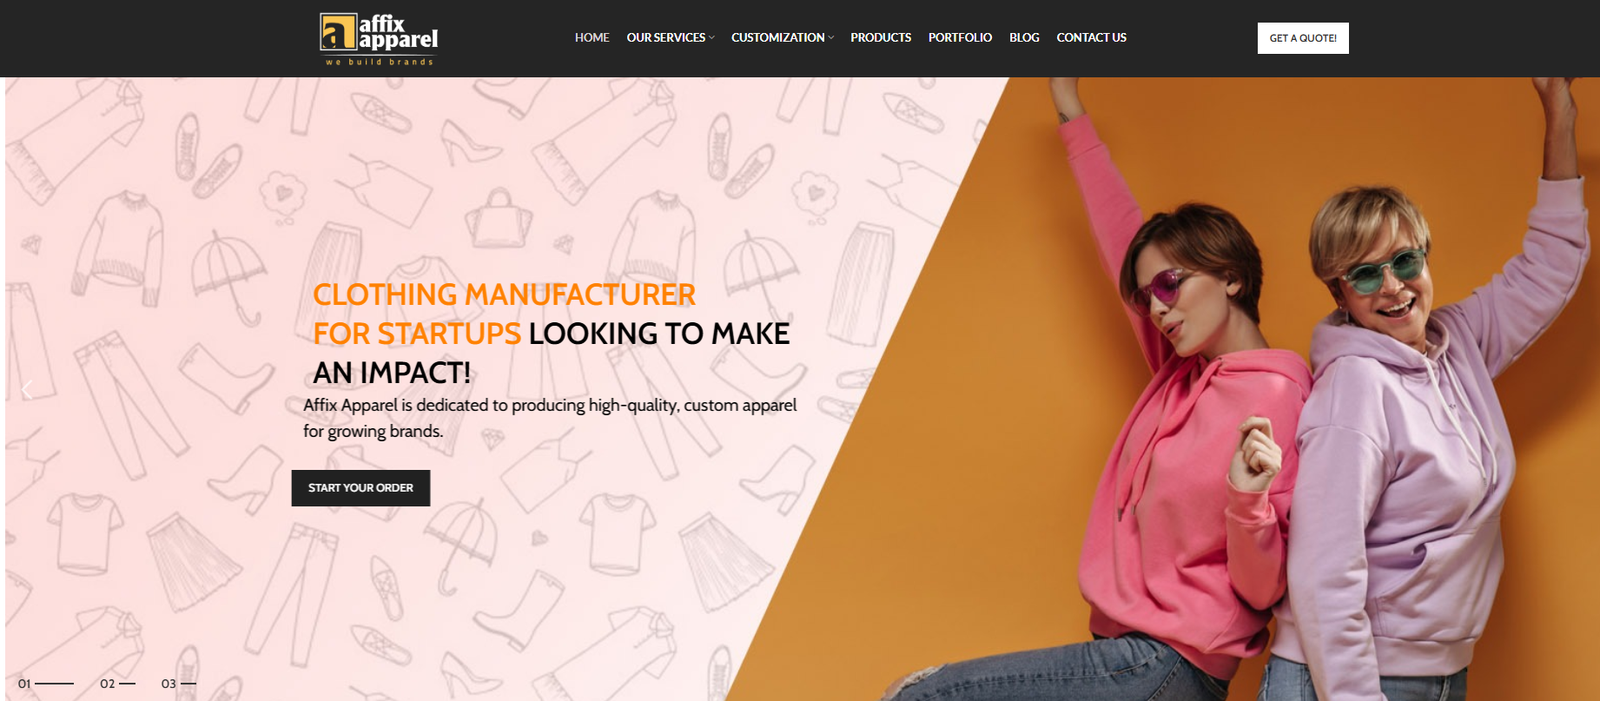Click the Affix Apparel logo
Screen dimensions: 1600x701
point(379,39)
